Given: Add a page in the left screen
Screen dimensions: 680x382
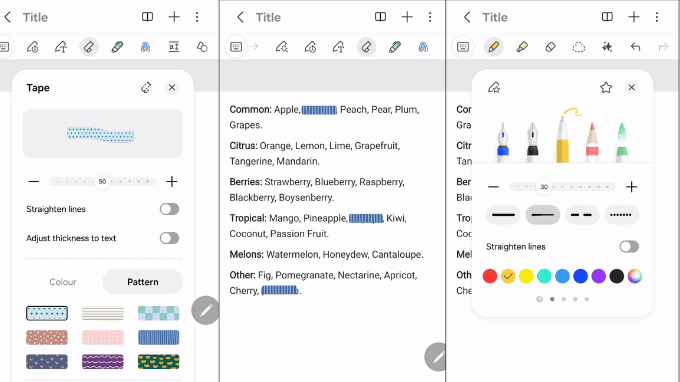Looking at the screenshot, I should (174, 17).
